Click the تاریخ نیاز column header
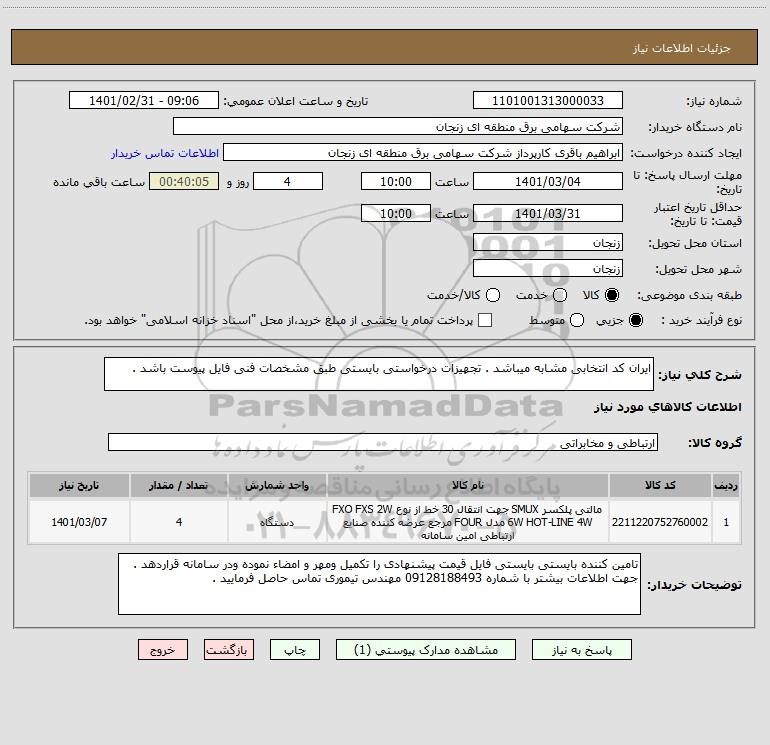770x745 pixels. click(79, 485)
